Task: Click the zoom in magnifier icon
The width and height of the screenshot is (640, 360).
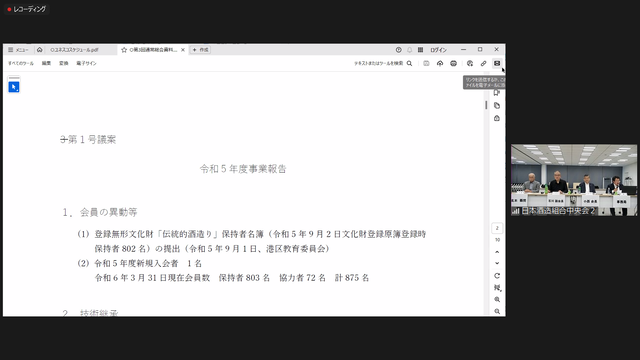Action: 497,300
